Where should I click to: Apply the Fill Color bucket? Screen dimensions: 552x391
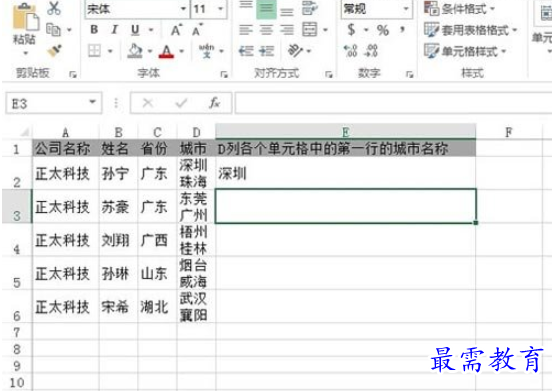(135, 51)
